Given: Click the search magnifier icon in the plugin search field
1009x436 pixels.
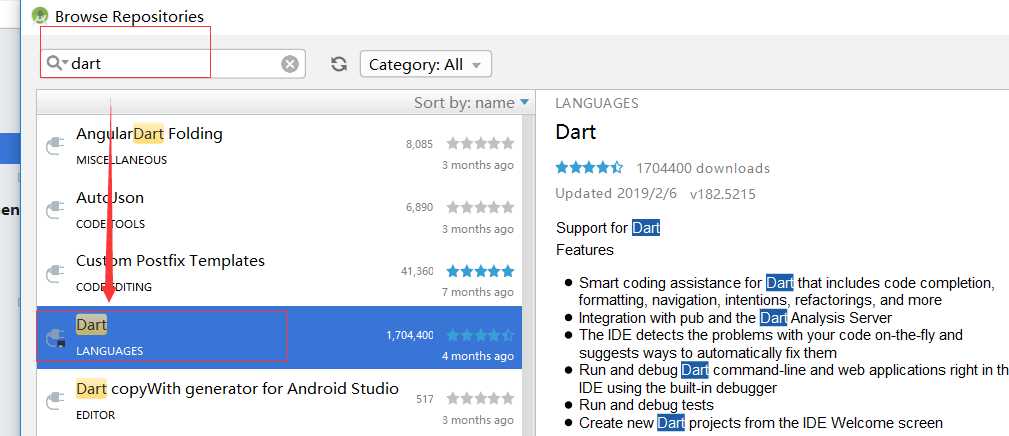Looking at the screenshot, I should (x=57, y=63).
